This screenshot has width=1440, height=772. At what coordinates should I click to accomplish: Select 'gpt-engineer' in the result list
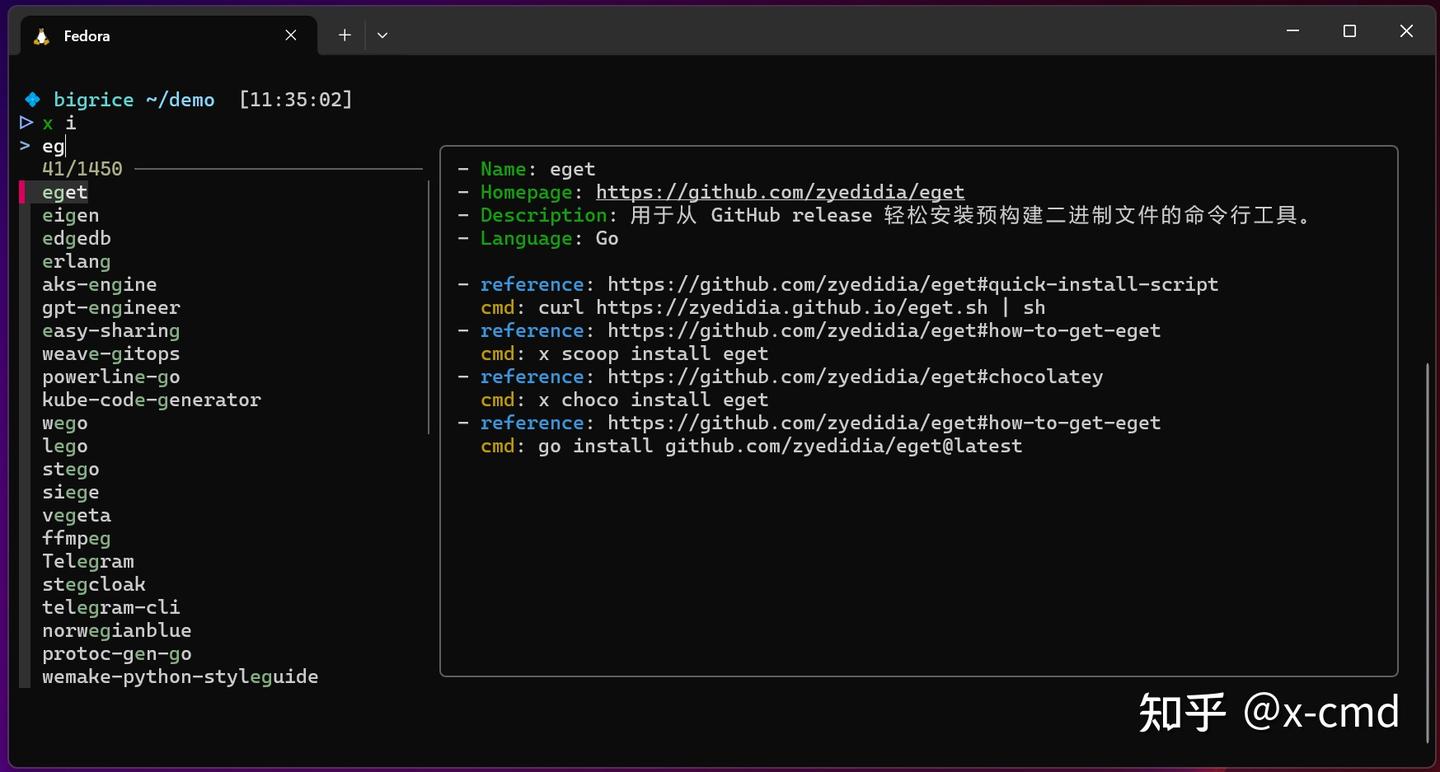coord(111,307)
